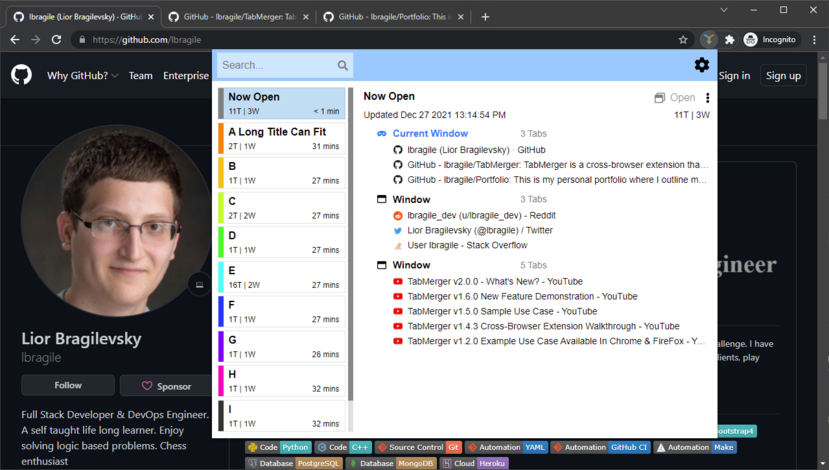Screen dimensions: 829x470
Task: Click the Window icon with 5 Tabs
Action: (x=381, y=265)
